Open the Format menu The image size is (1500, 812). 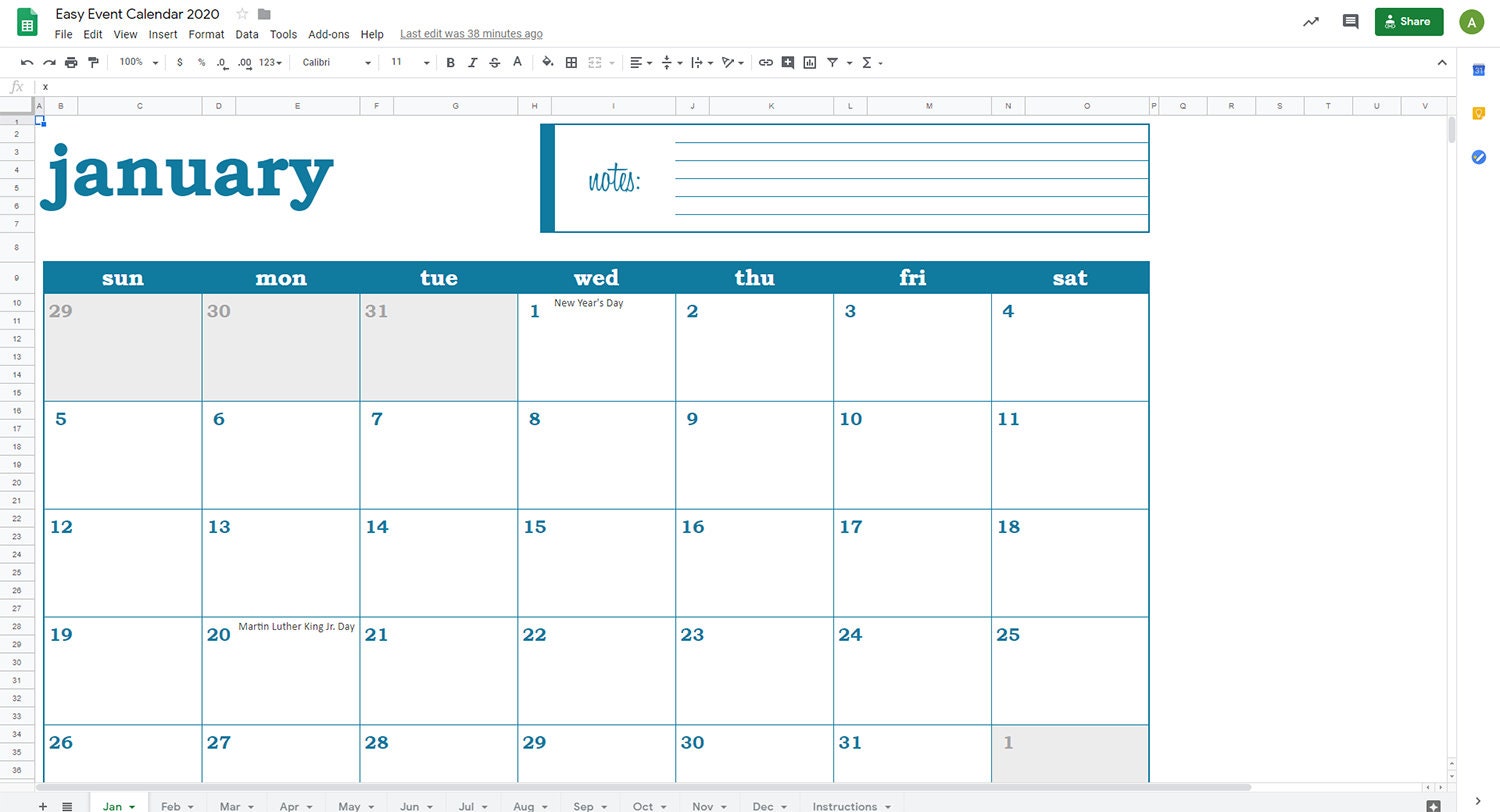[x=207, y=34]
